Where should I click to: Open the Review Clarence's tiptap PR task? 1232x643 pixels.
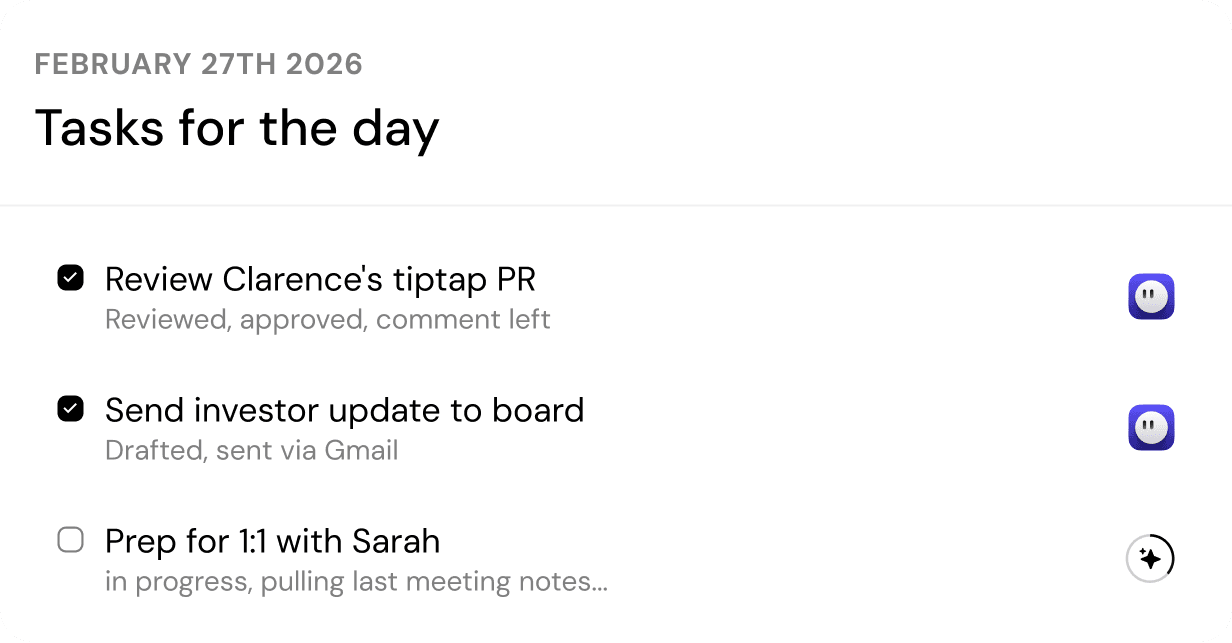[320, 280]
